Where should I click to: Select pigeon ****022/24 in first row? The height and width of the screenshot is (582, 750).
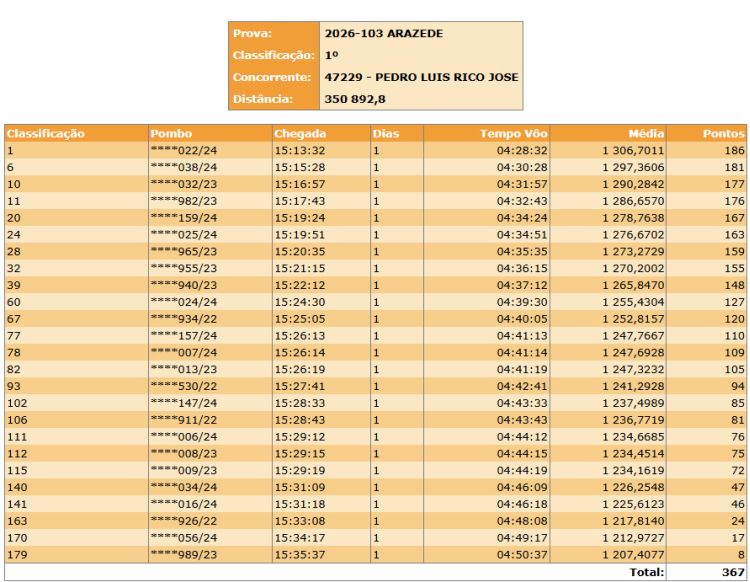[183, 150]
